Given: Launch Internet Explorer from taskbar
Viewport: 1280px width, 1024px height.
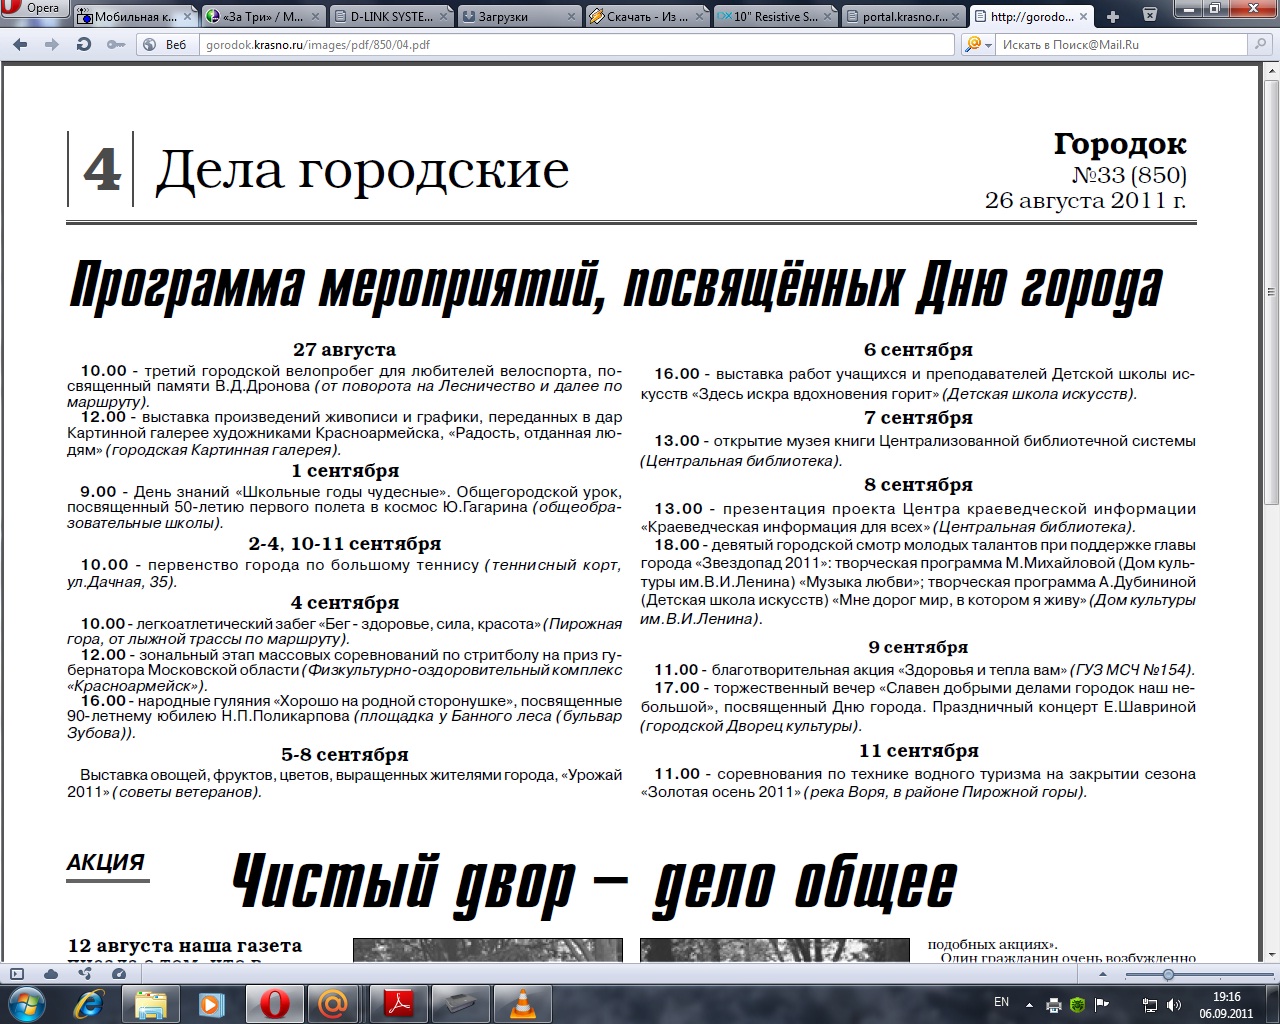Looking at the screenshot, I should (x=90, y=1004).
